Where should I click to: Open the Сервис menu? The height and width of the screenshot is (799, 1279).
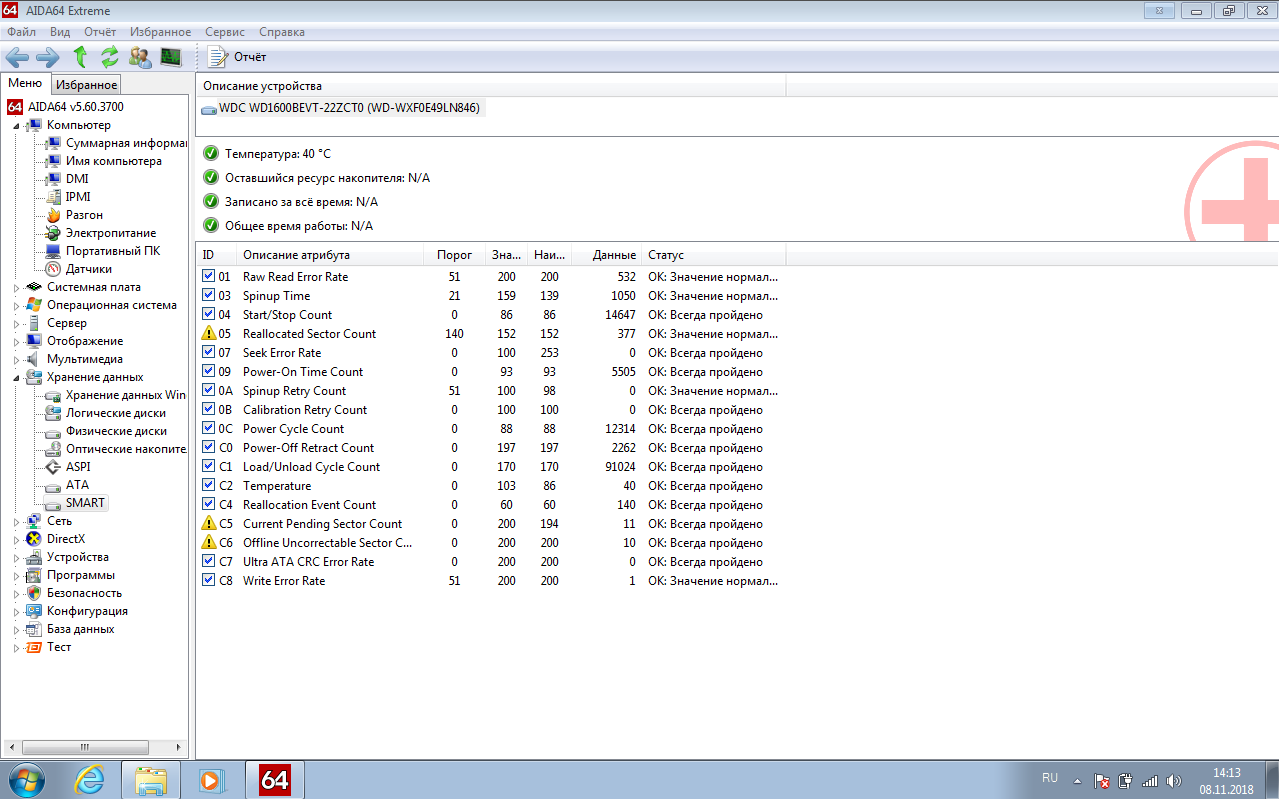pos(225,32)
